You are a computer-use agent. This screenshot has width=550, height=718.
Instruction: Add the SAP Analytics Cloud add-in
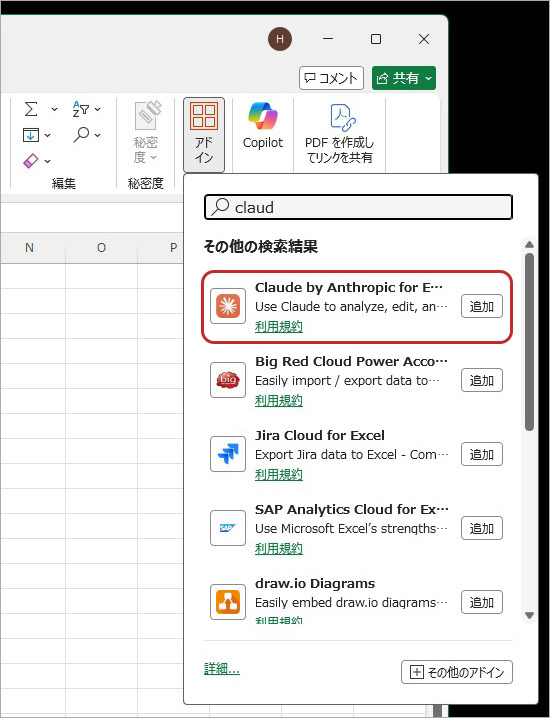click(x=482, y=529)
